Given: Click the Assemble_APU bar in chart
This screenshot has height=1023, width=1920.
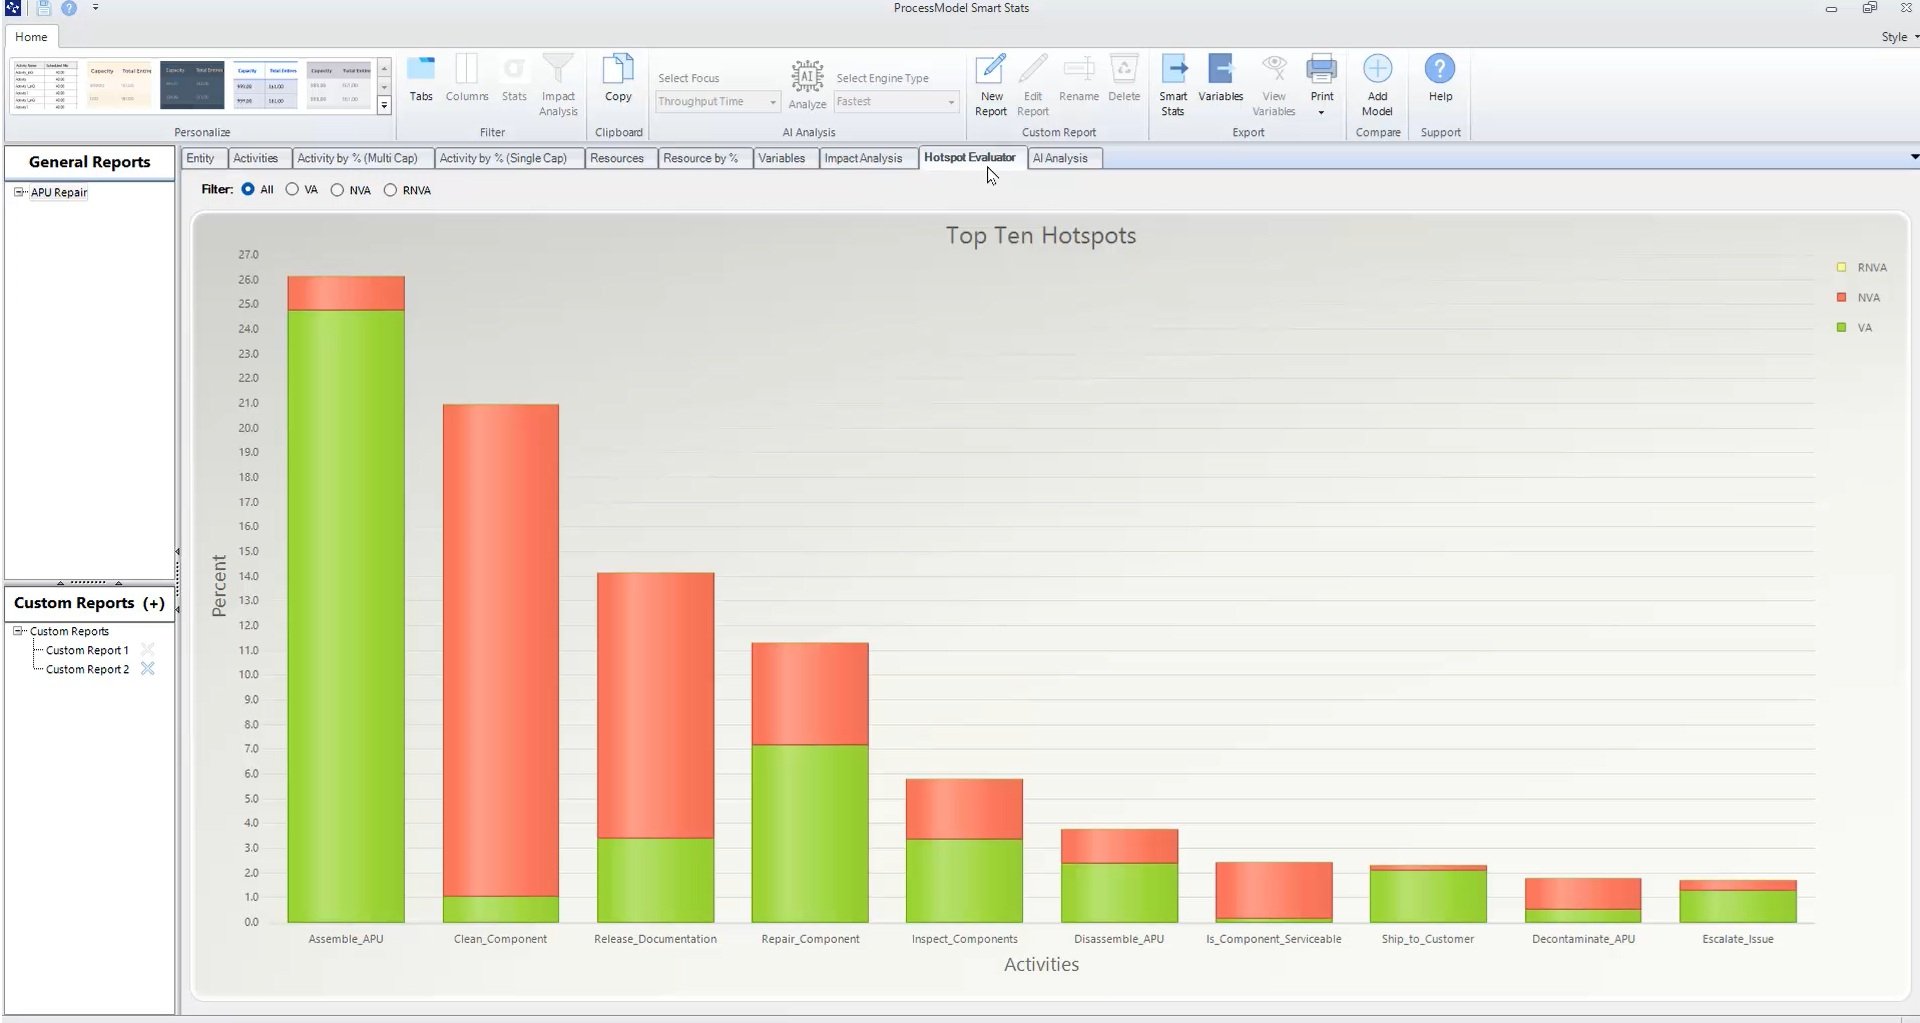Looking at the screenshot, I should point(346,599).
